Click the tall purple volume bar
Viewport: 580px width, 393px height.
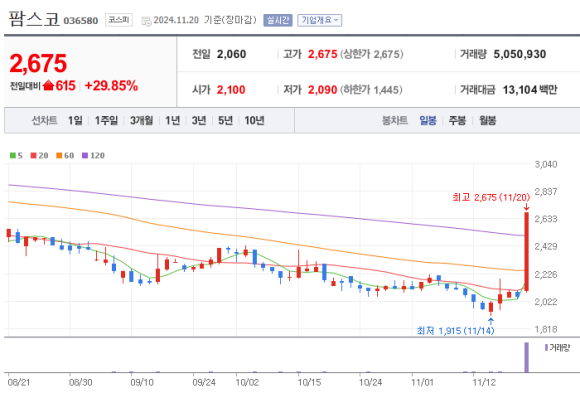point(526,357)
